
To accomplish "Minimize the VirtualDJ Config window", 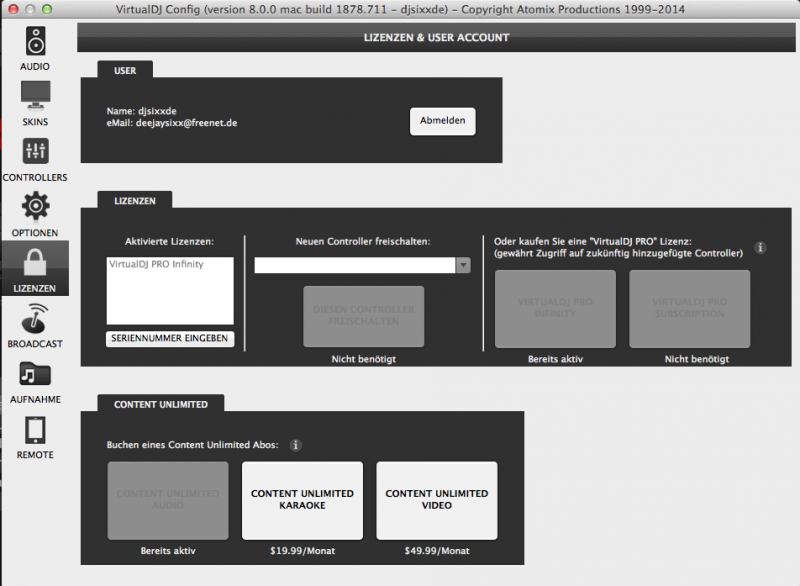I will coord(30,9).
